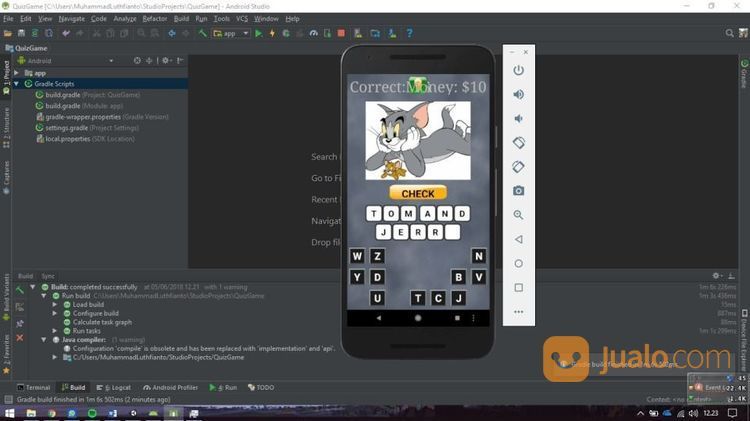This screenshot has width=750, height=421.
Task: Open the Build menu
Action: [181, 19]
